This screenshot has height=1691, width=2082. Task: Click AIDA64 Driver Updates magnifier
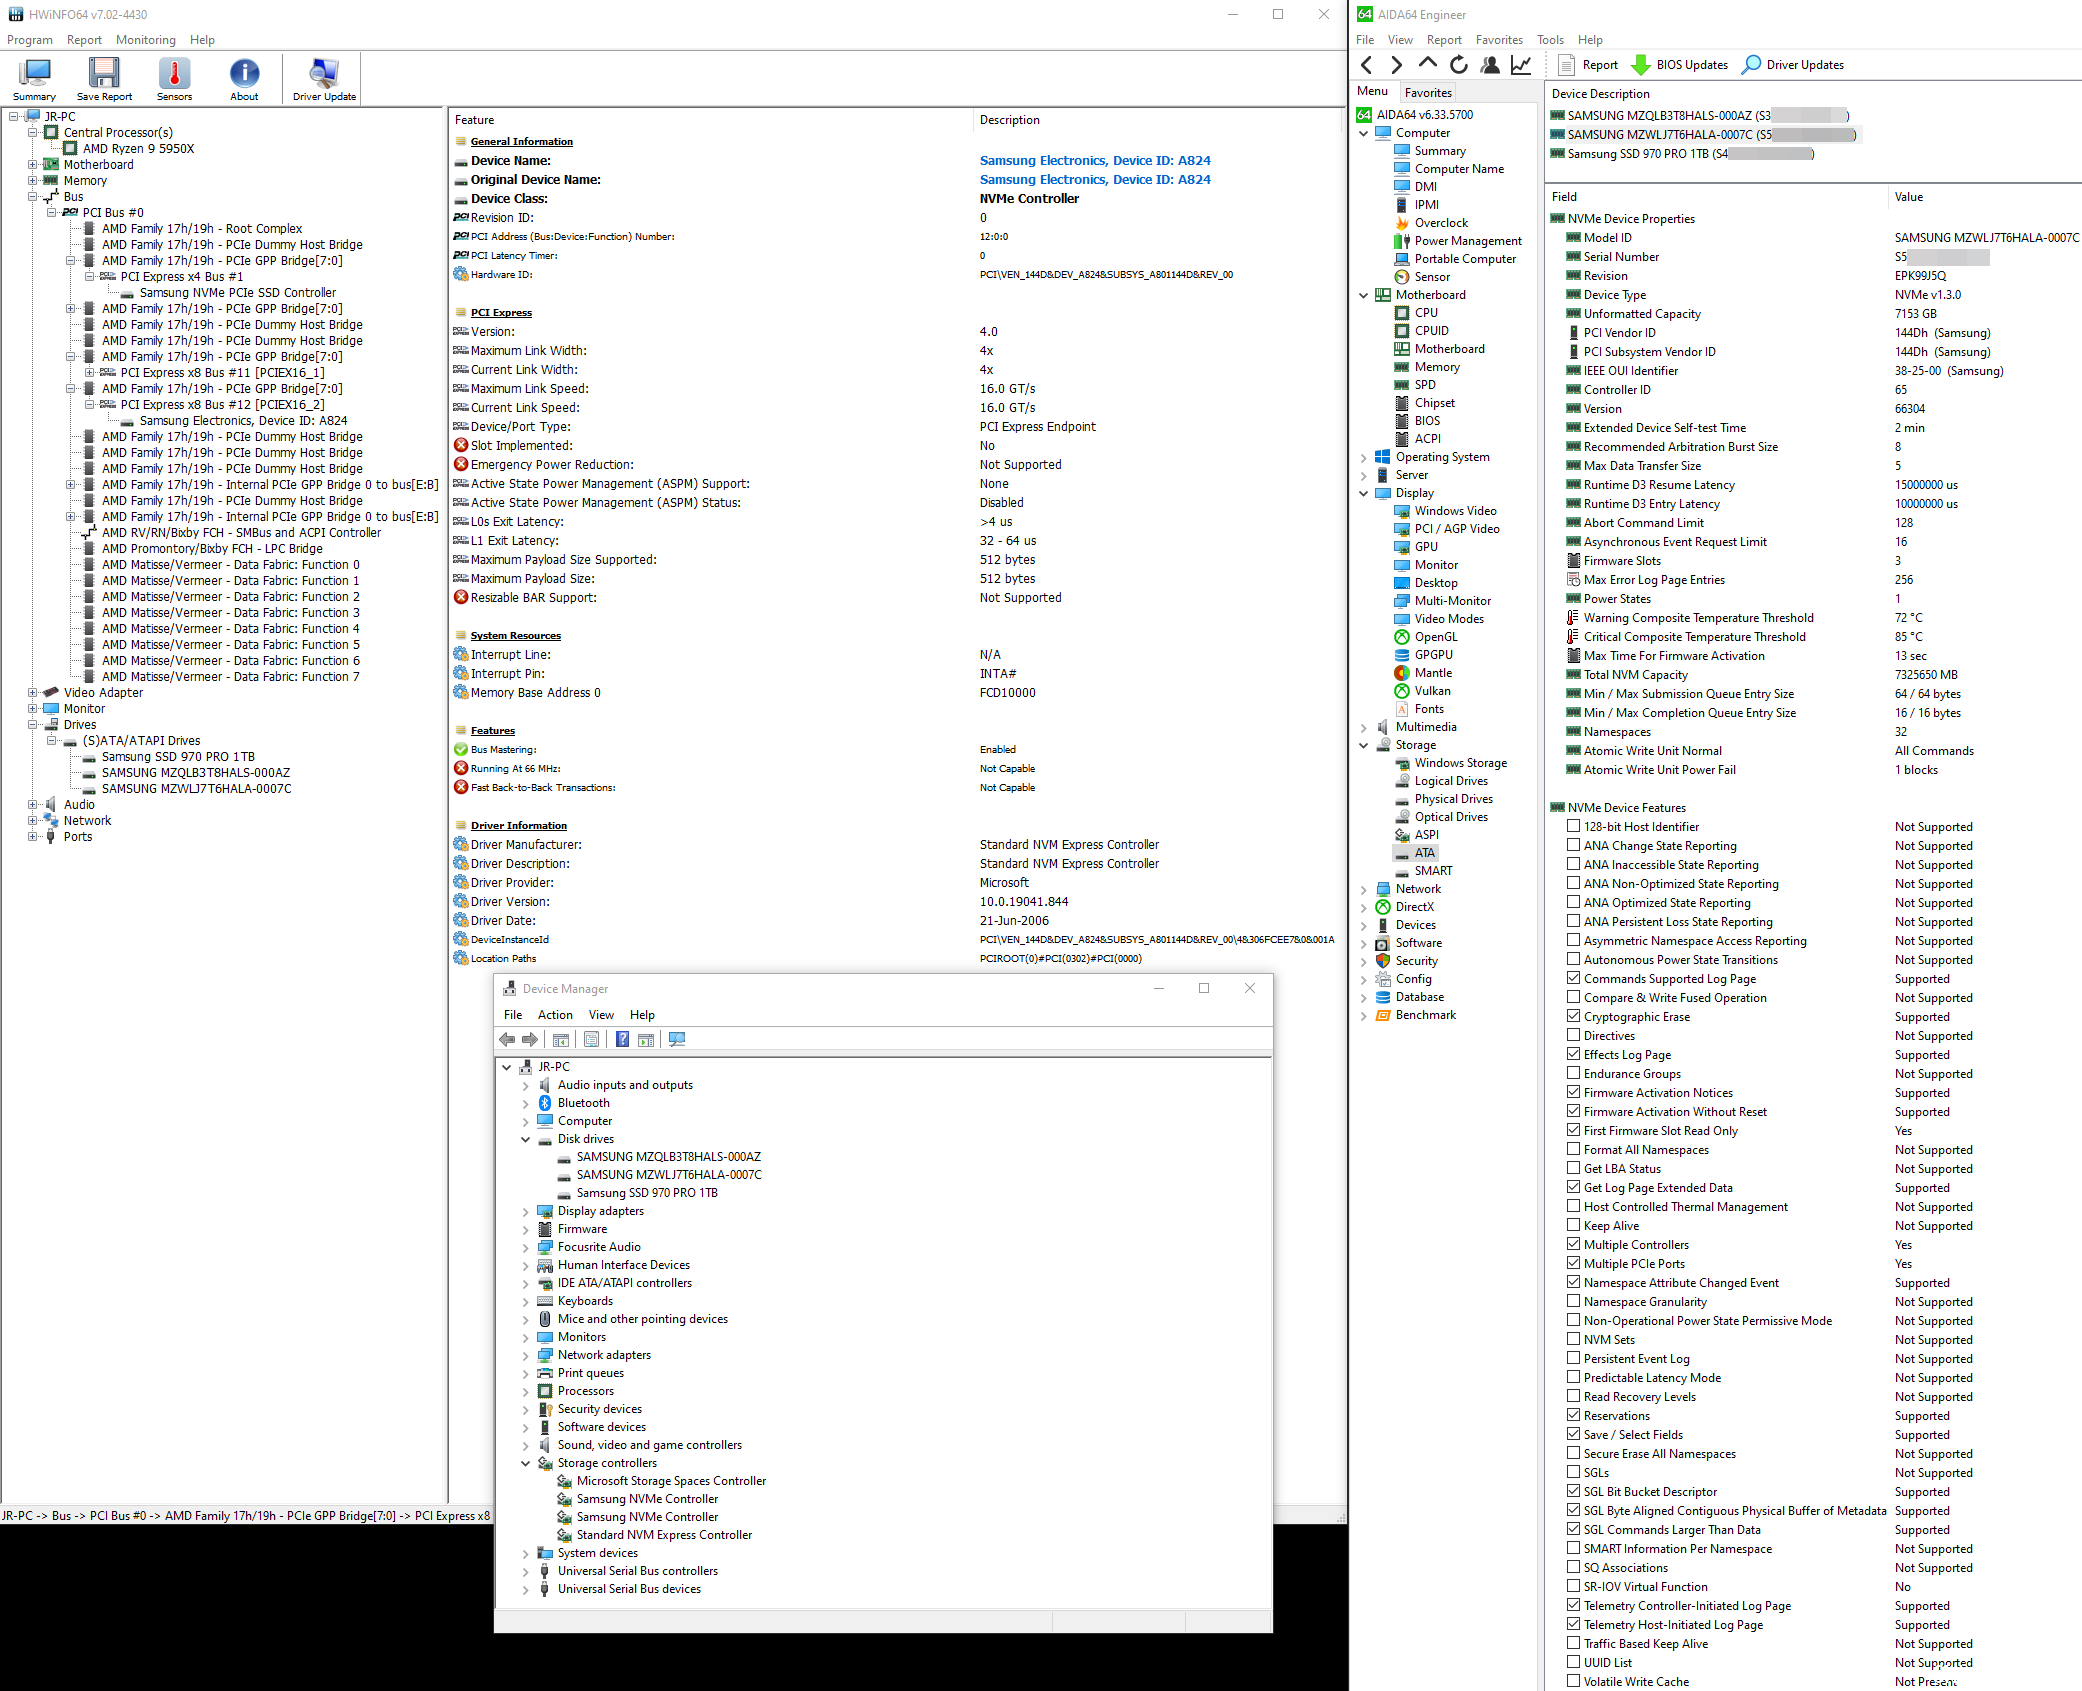[x=1751, y=65]
